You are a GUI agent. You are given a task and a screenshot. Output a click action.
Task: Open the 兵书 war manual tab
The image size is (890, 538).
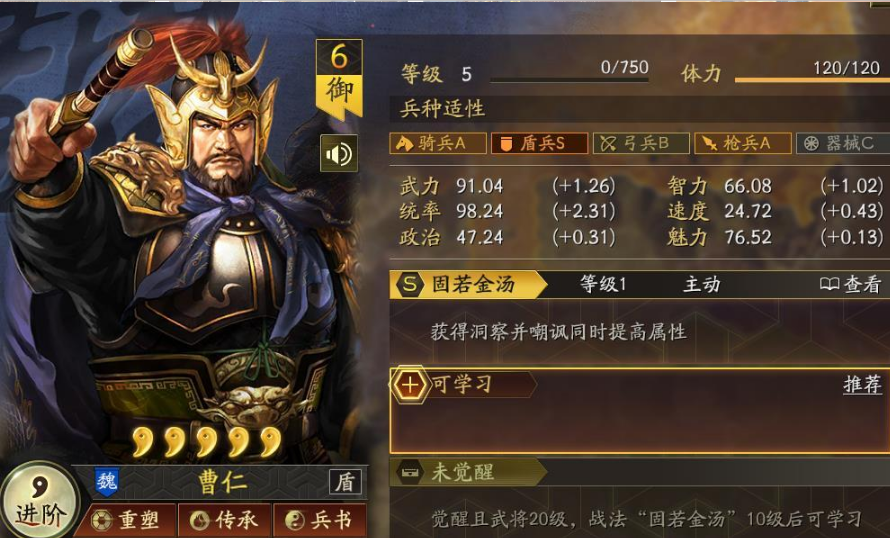point(321,519)
